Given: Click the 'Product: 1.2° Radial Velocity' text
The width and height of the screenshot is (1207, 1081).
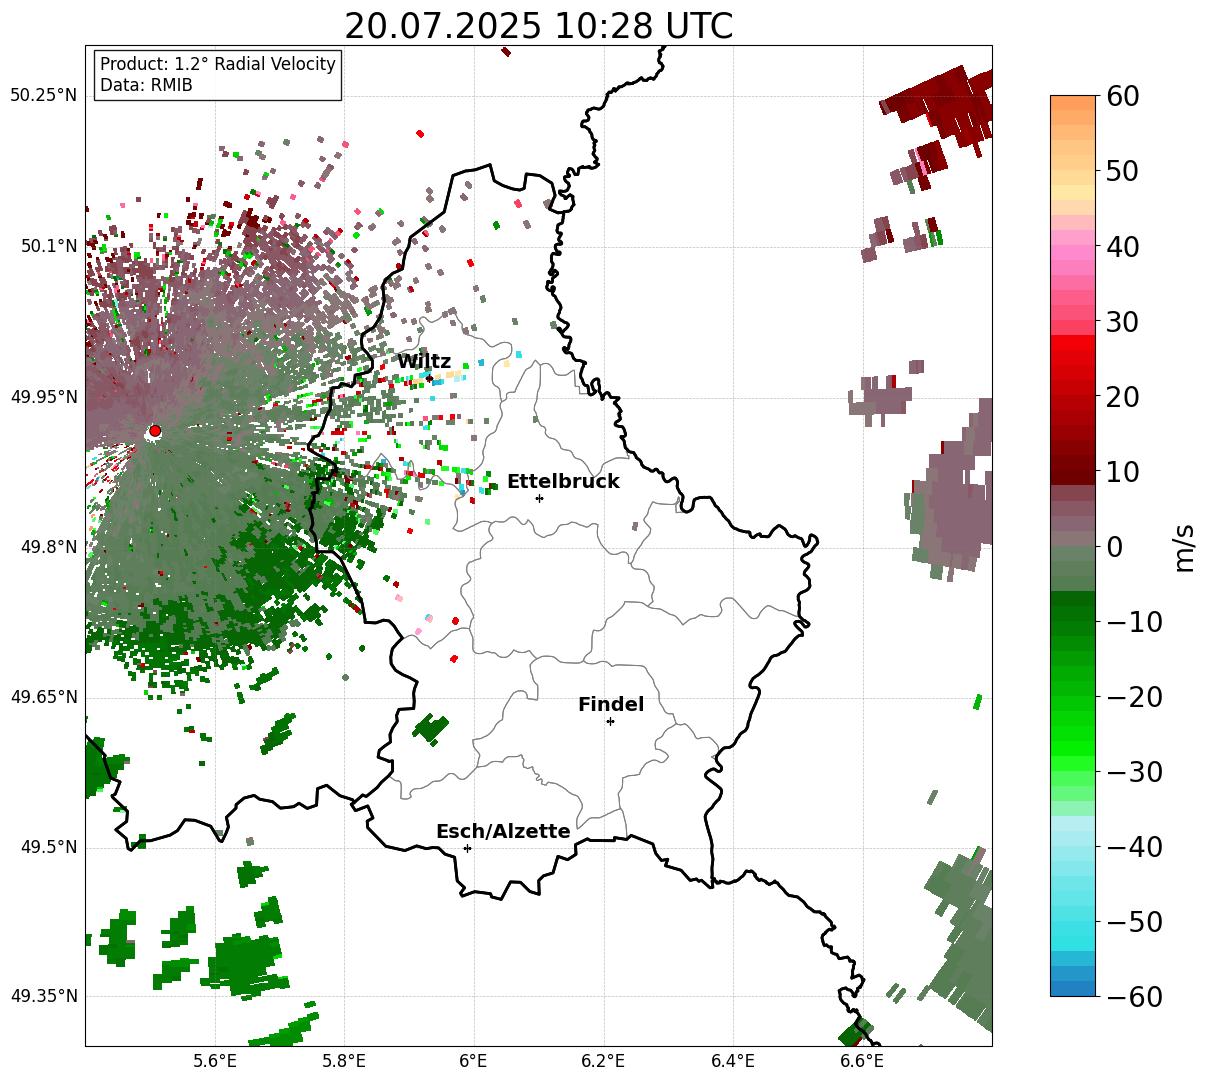Looking at the screenshot, I should (x=218, y=64).
